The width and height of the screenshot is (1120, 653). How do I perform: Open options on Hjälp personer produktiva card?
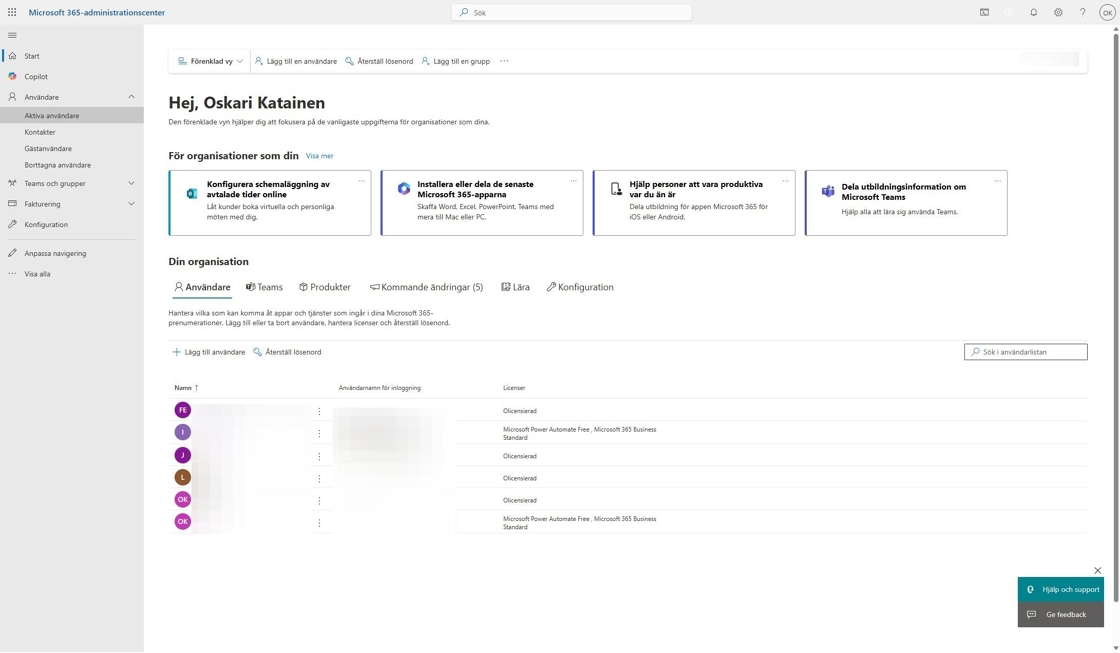click(x=786, y=181)
